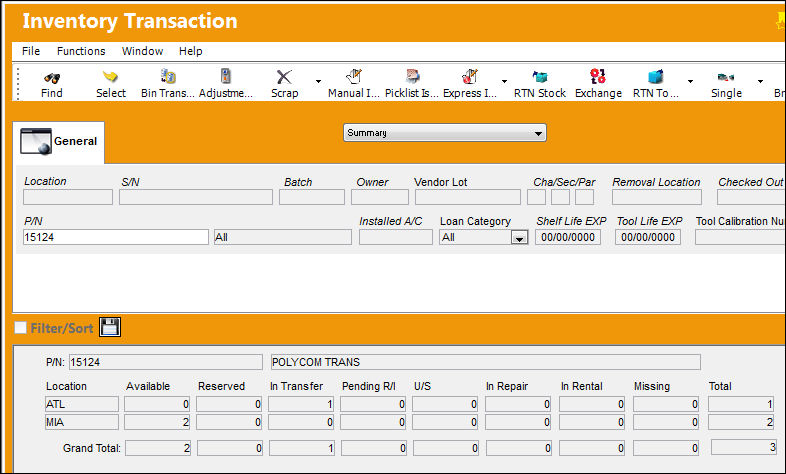The width and height of the screenshot is (786, 474).
Task: Enable the Filter/Sort checkbox
Action: (x=21, y=328)
